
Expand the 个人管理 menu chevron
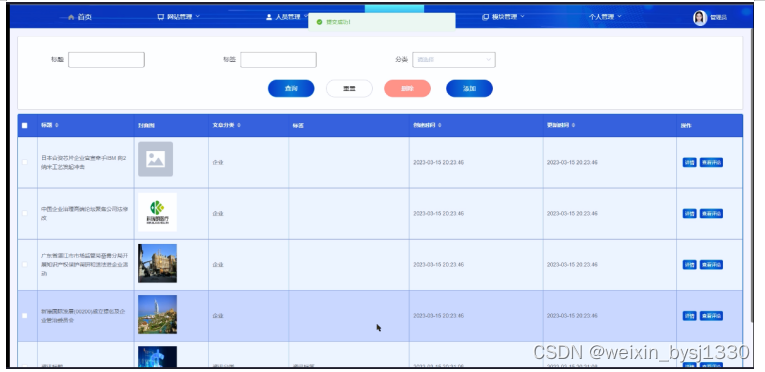click(x=620, y=17)
